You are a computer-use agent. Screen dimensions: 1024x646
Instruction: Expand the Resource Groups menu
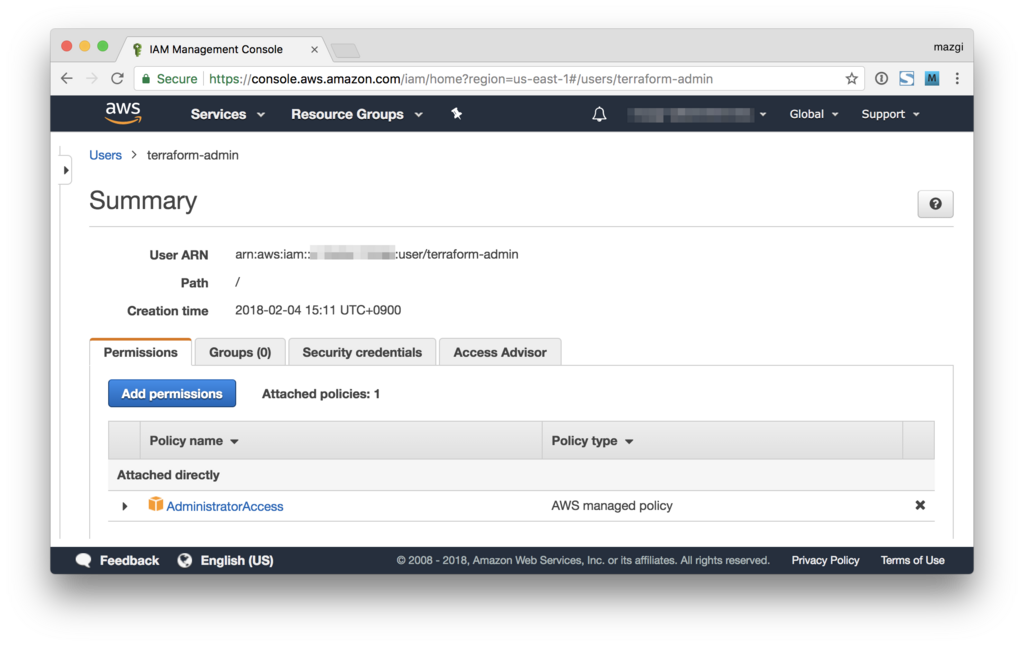[x=357, y=114]
